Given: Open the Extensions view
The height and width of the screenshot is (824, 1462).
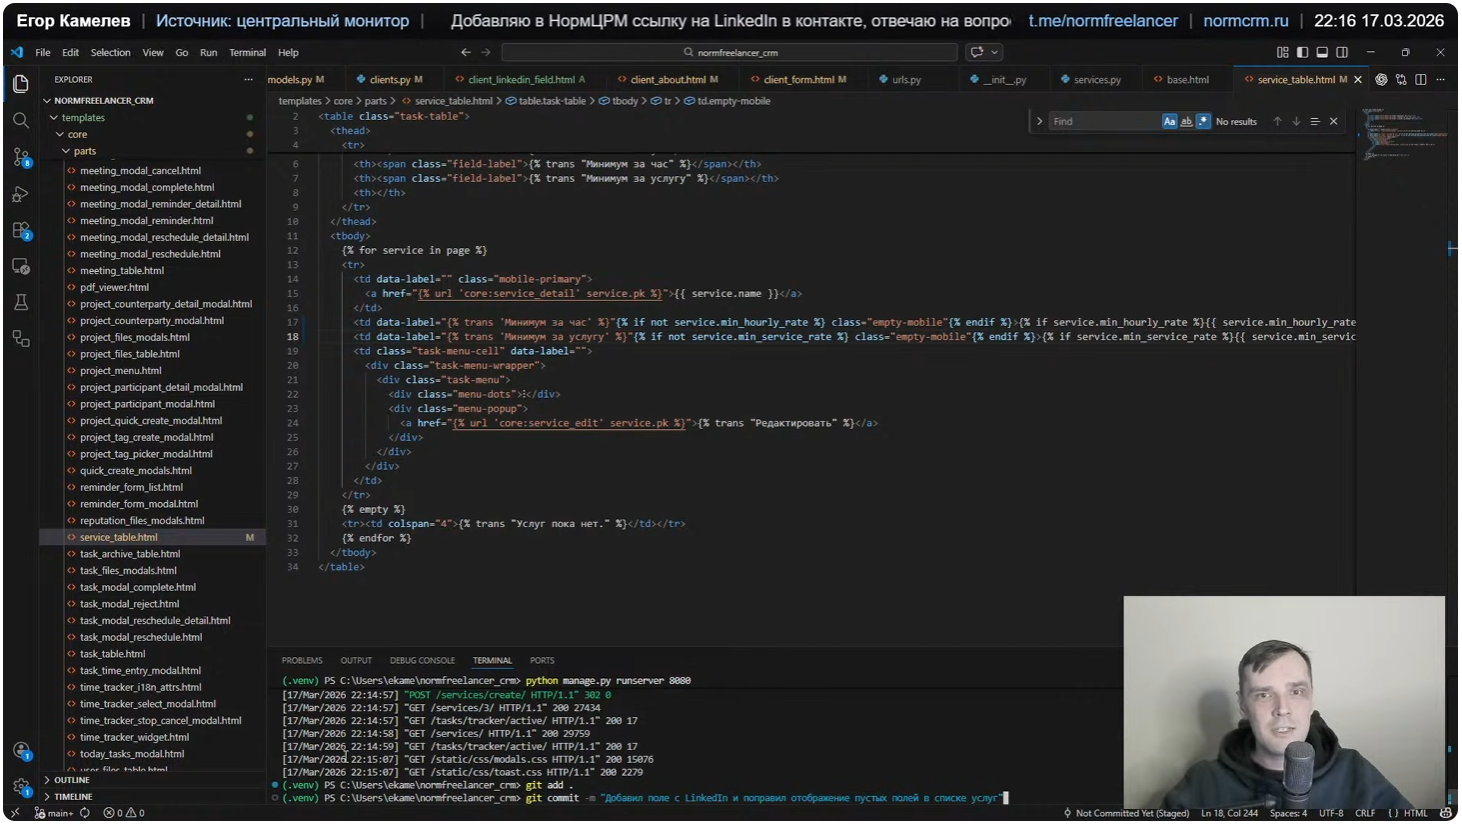Looking at the screenshot, I should coord(20,231).
